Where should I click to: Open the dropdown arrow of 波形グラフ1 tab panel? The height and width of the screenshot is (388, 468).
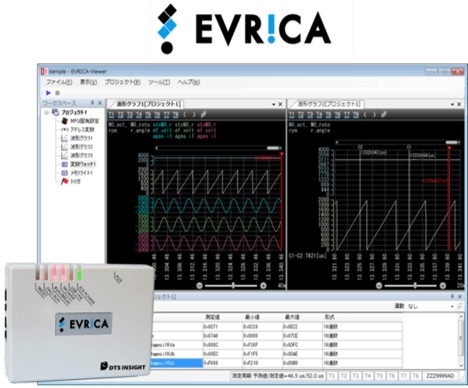point(273,104)
